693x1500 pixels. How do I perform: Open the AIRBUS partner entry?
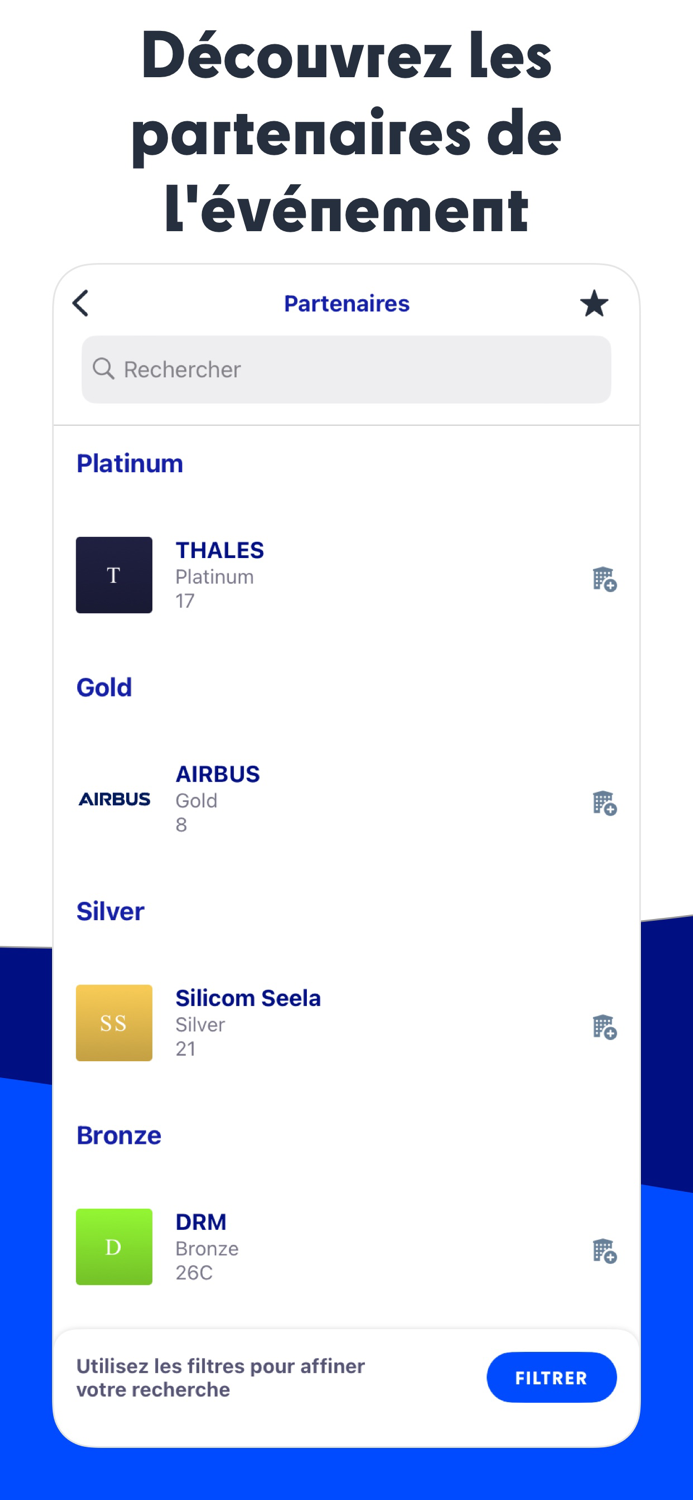pyautogui.click(x=218, y=774)
